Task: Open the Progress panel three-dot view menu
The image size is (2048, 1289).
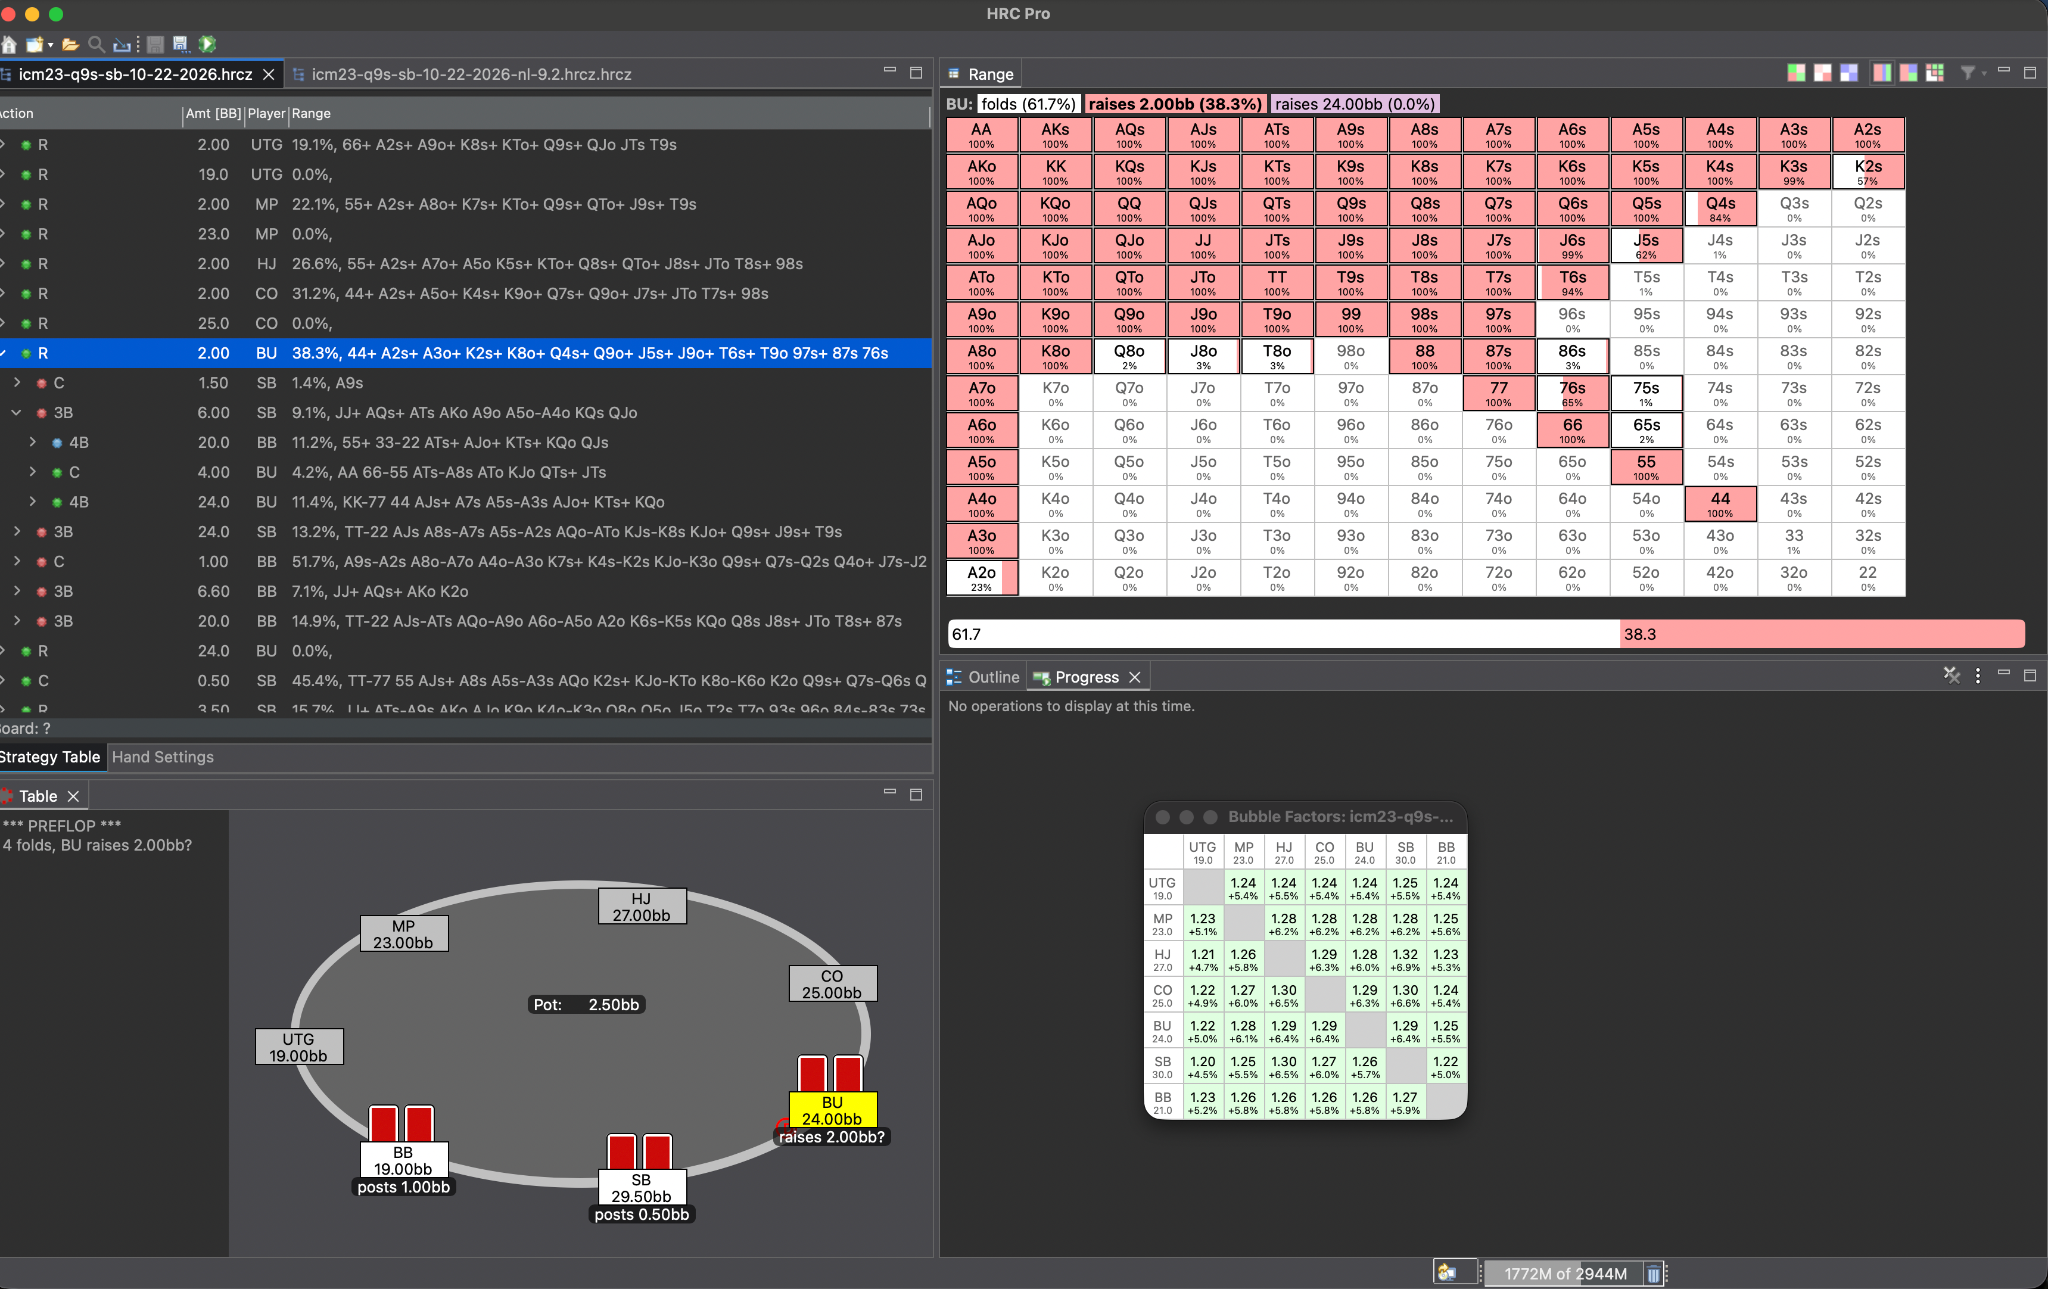Action: coord(1978,676)
